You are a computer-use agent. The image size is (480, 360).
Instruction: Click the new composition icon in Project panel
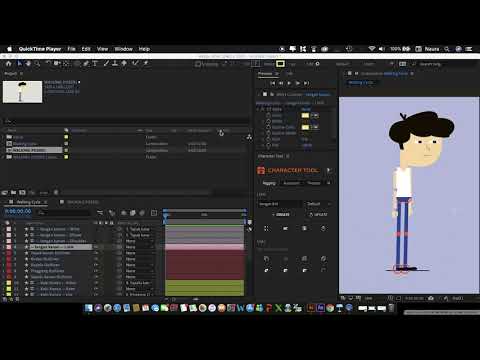pos(22,192)
